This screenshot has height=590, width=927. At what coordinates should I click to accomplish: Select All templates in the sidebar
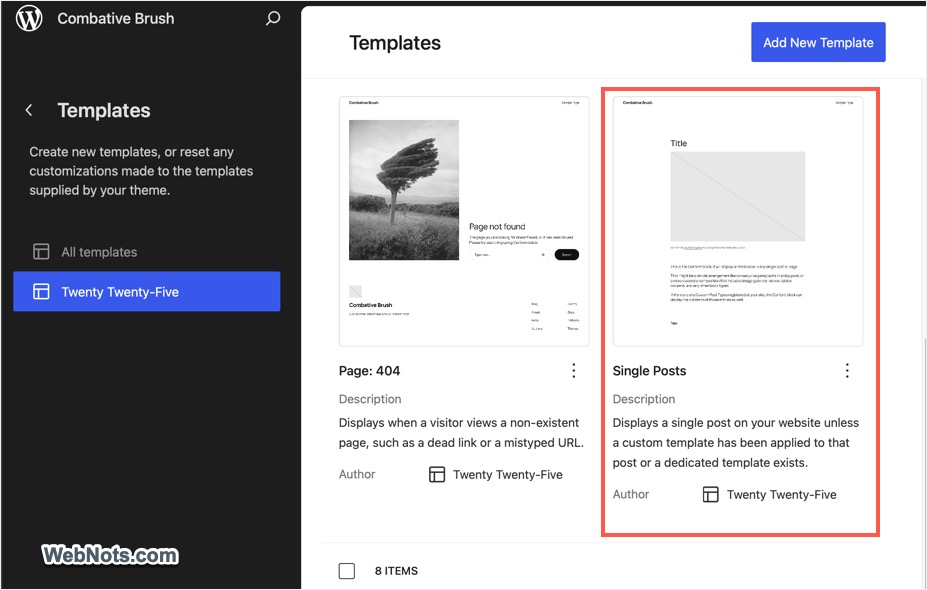(x=147, y=252)
